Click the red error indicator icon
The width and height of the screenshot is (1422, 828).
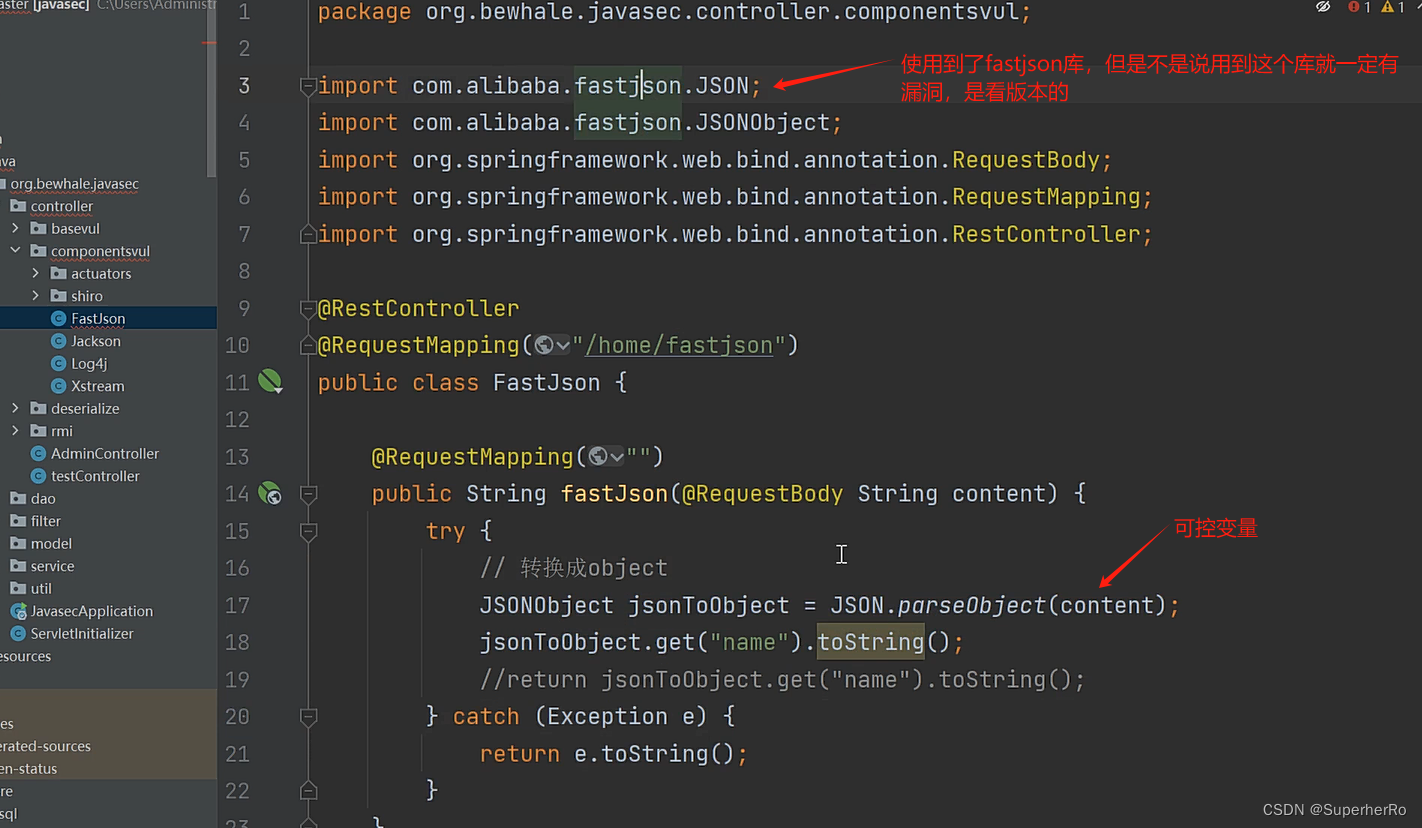point(1353,7)
